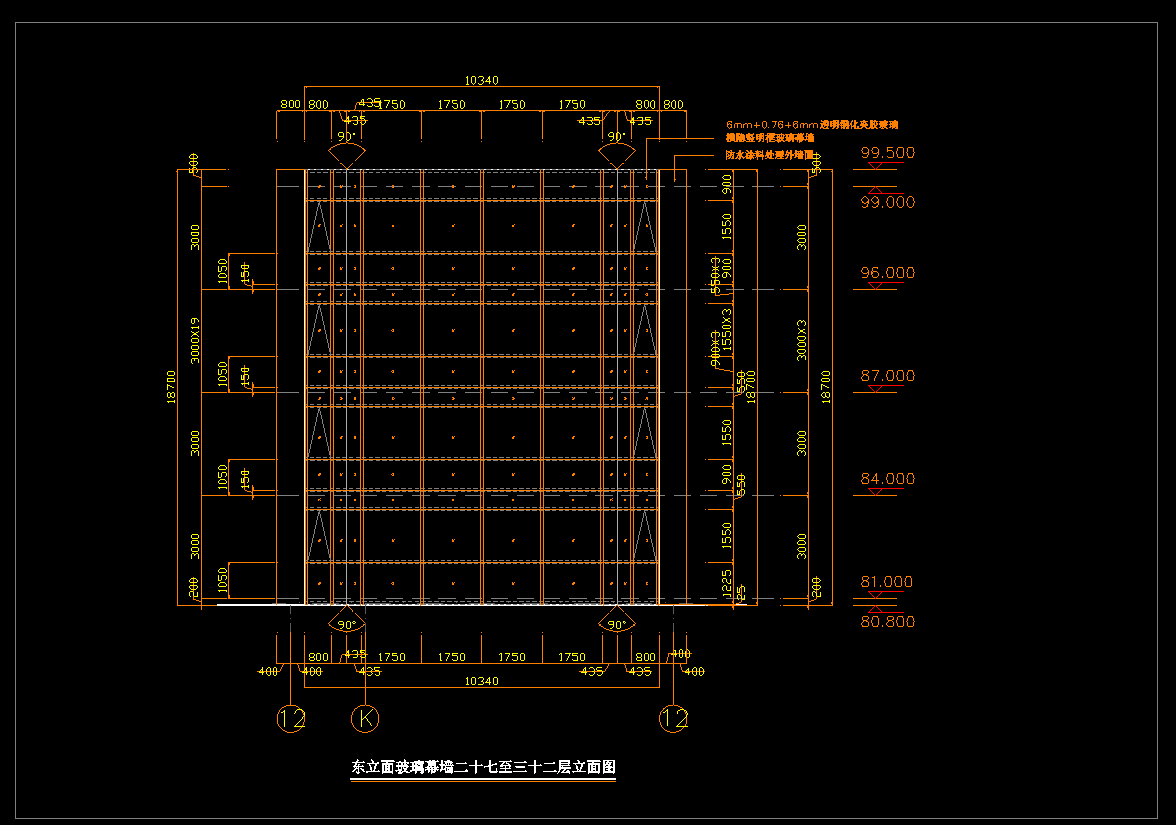
Task: Click the K grid axis bubble
Action: pyautogui.click(x=366, y=718)
